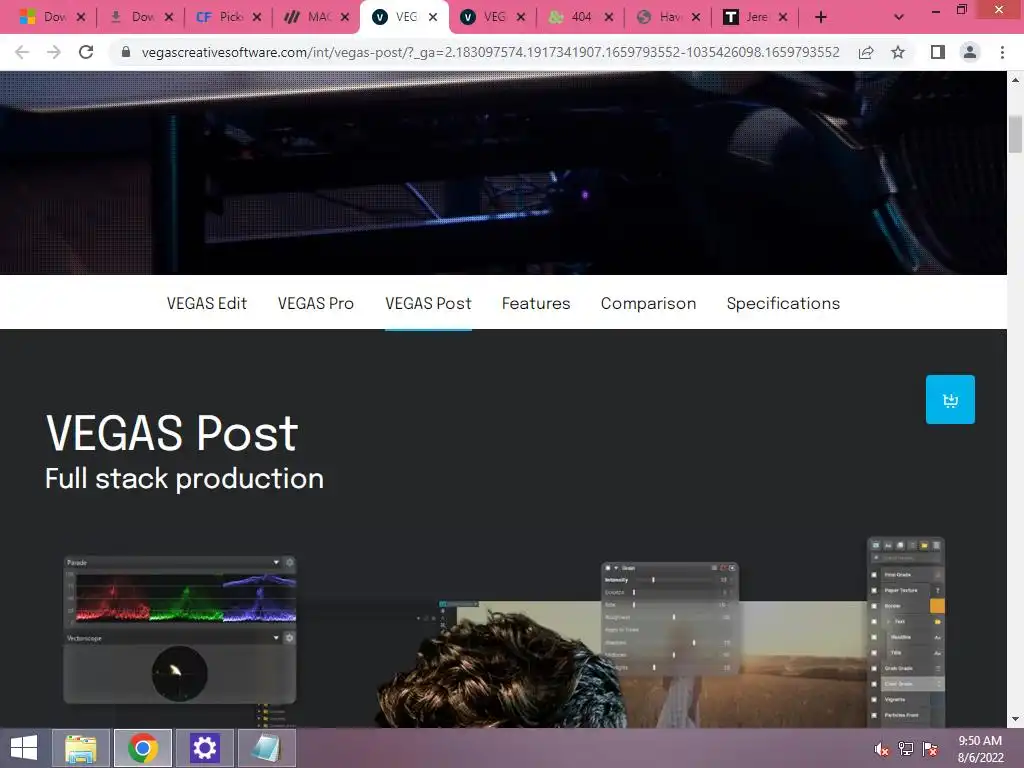The height and width of the screenshot is (768, 1024).
Task: Open the settings gear taskbar app
Action: click(204, 748)
